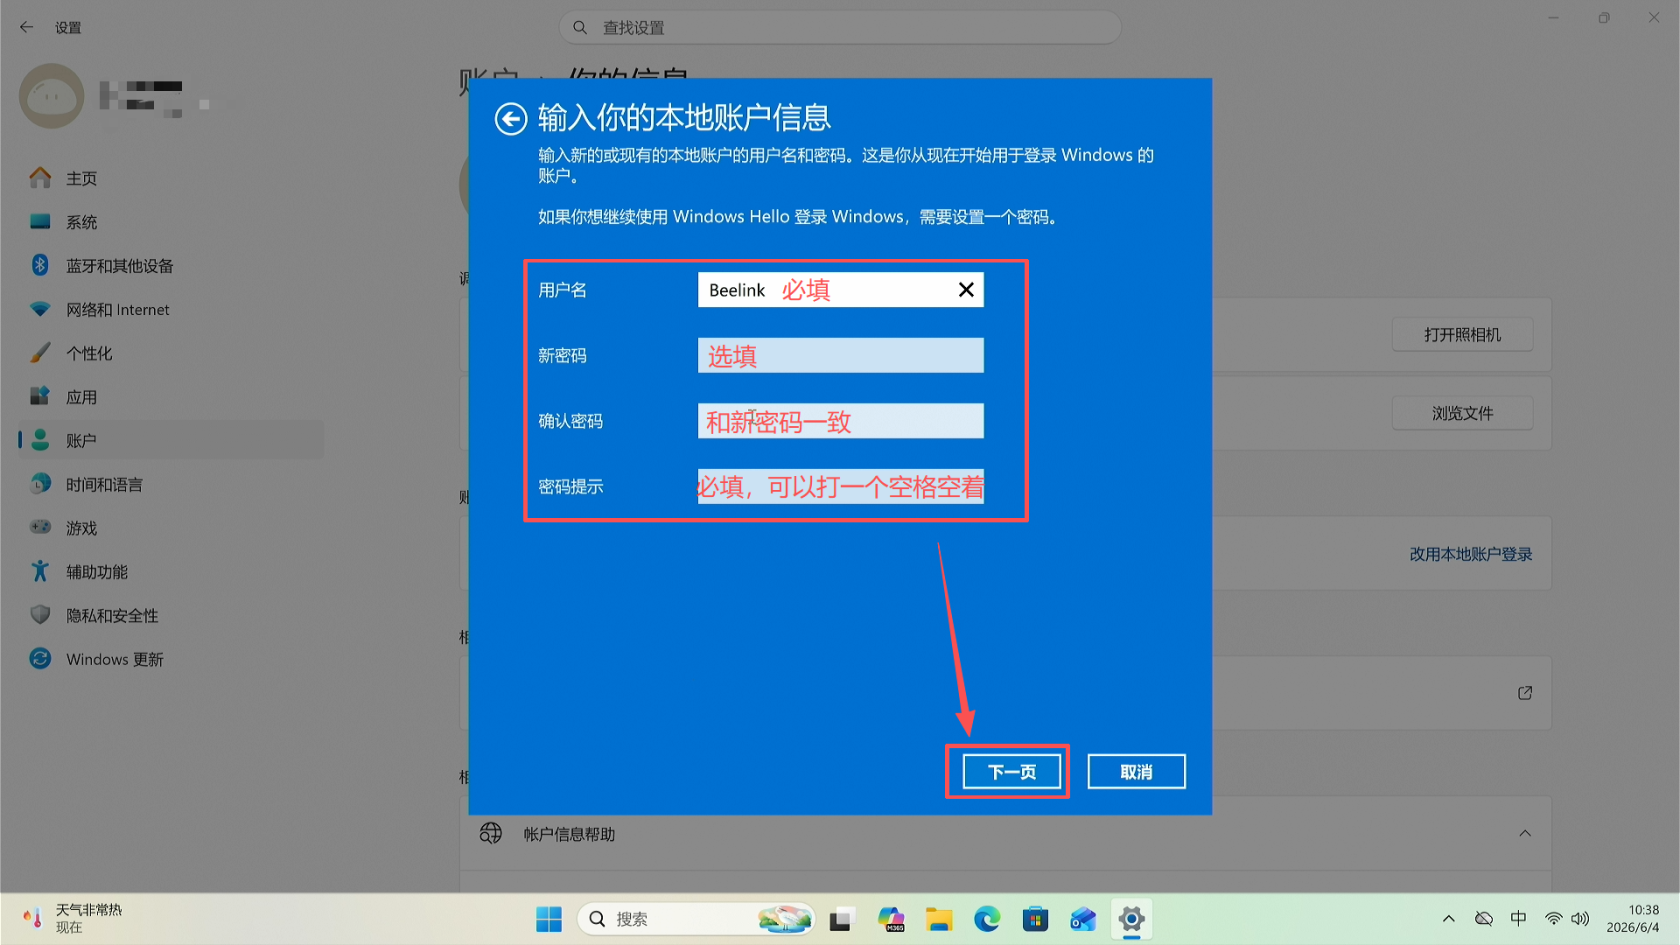Screen dimensions: 1680x945
Task: Proceed with the 下一页 button
Action: pos(1011,772)
